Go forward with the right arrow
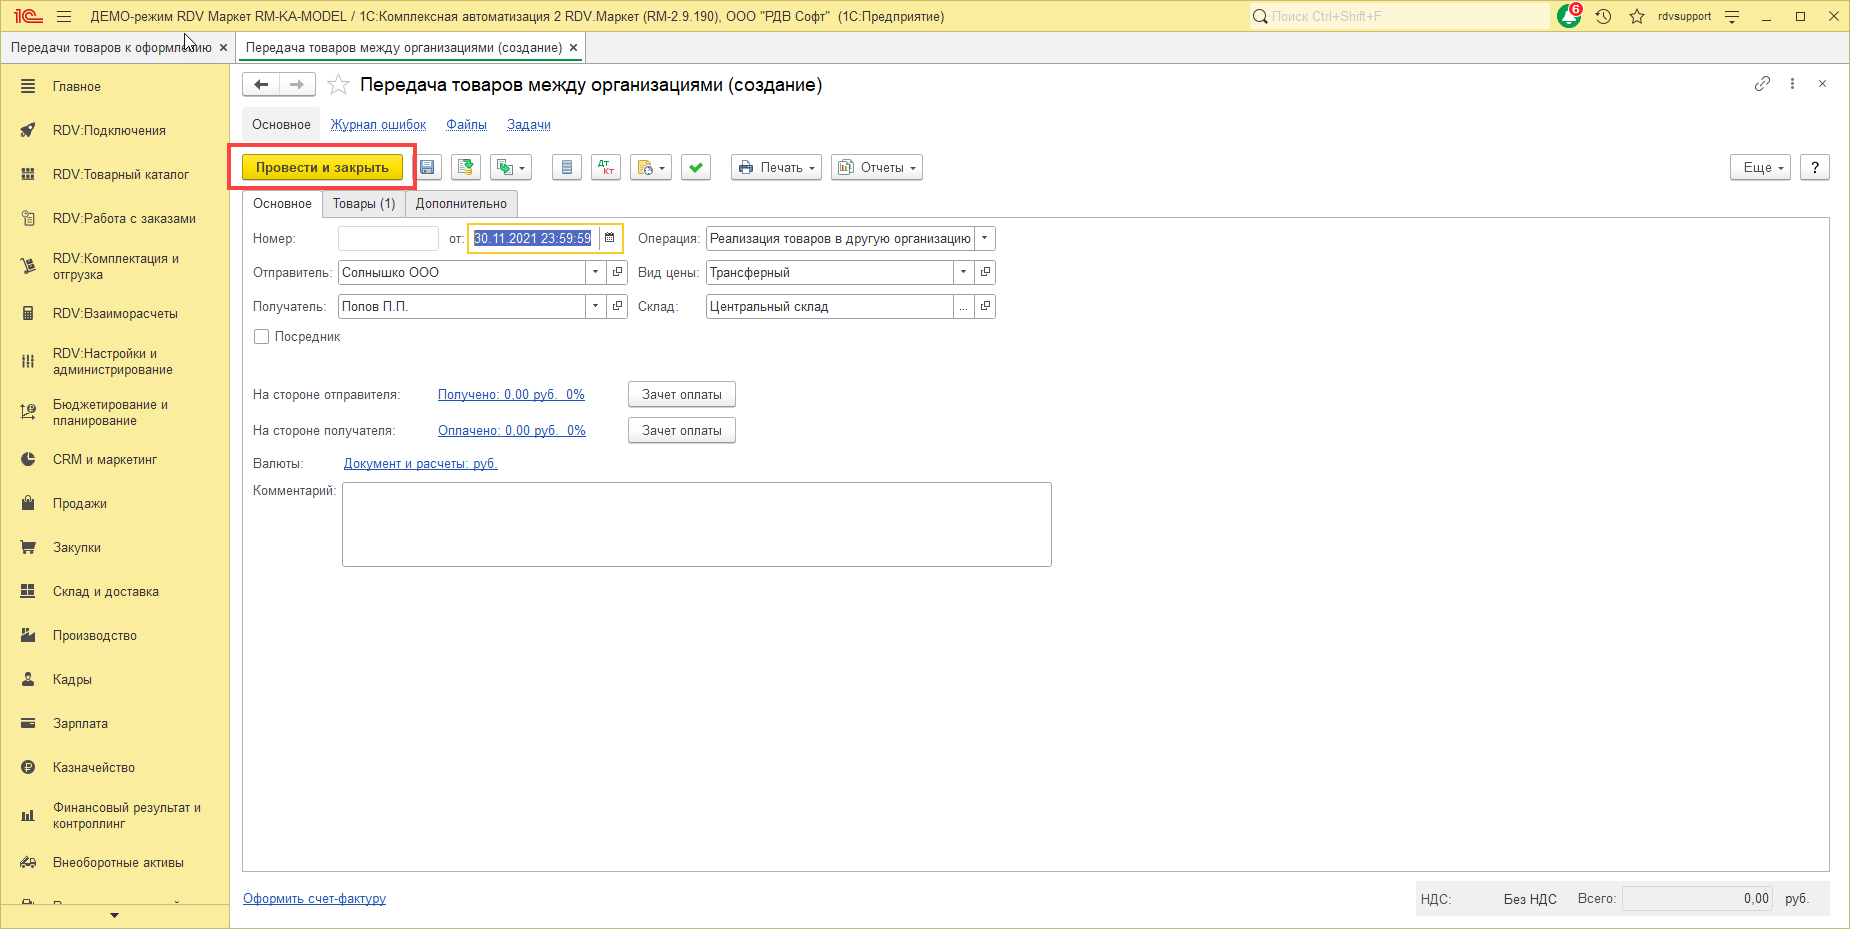Screen dimensions: 1850x929 pos(297,85)
